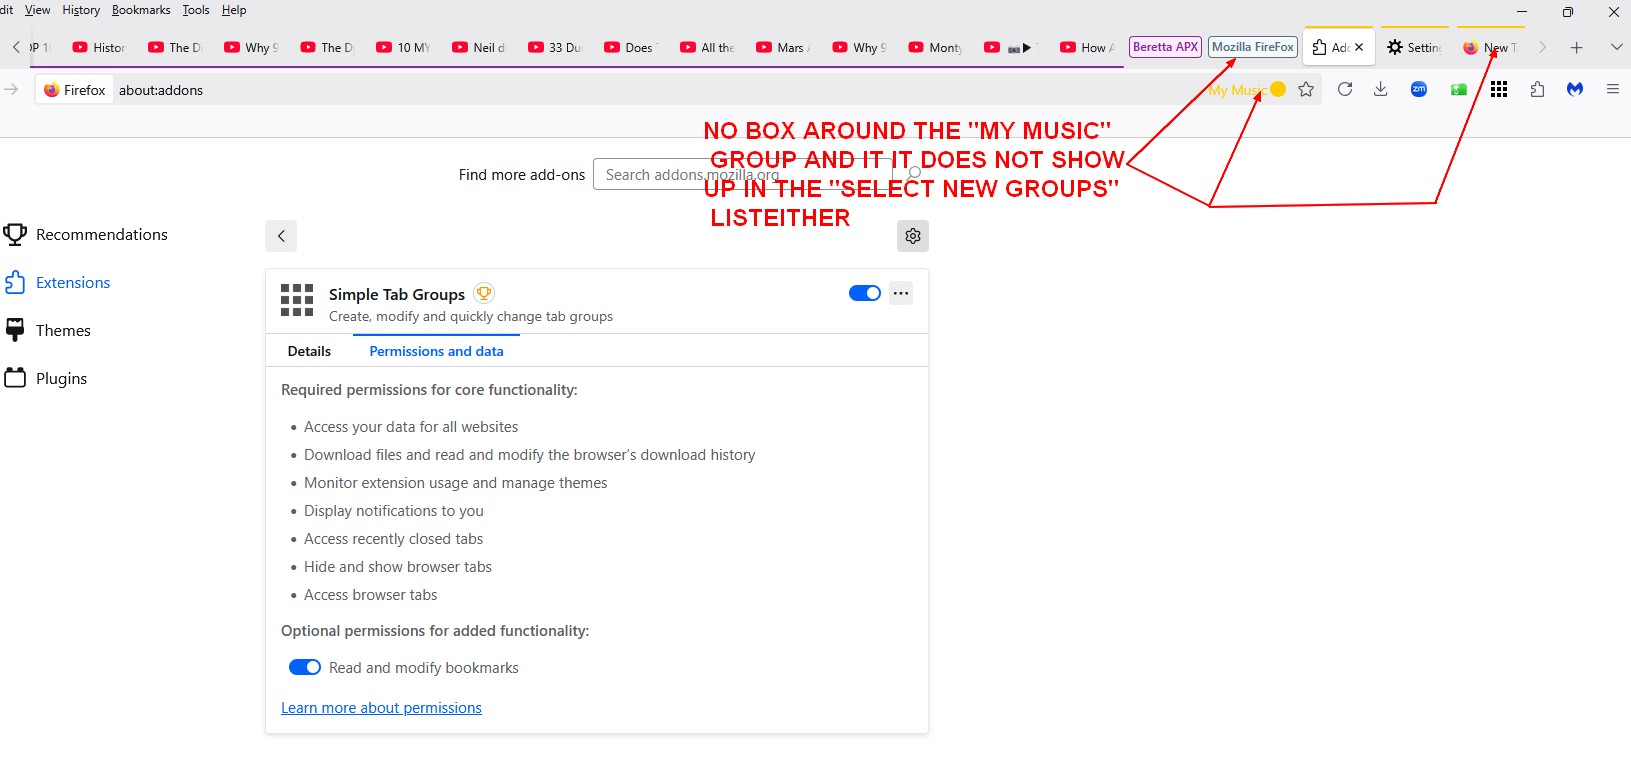The image size is (1631, 782).
Task: Switch to the 'All the' YouTube tab
Action: (707, 47)
